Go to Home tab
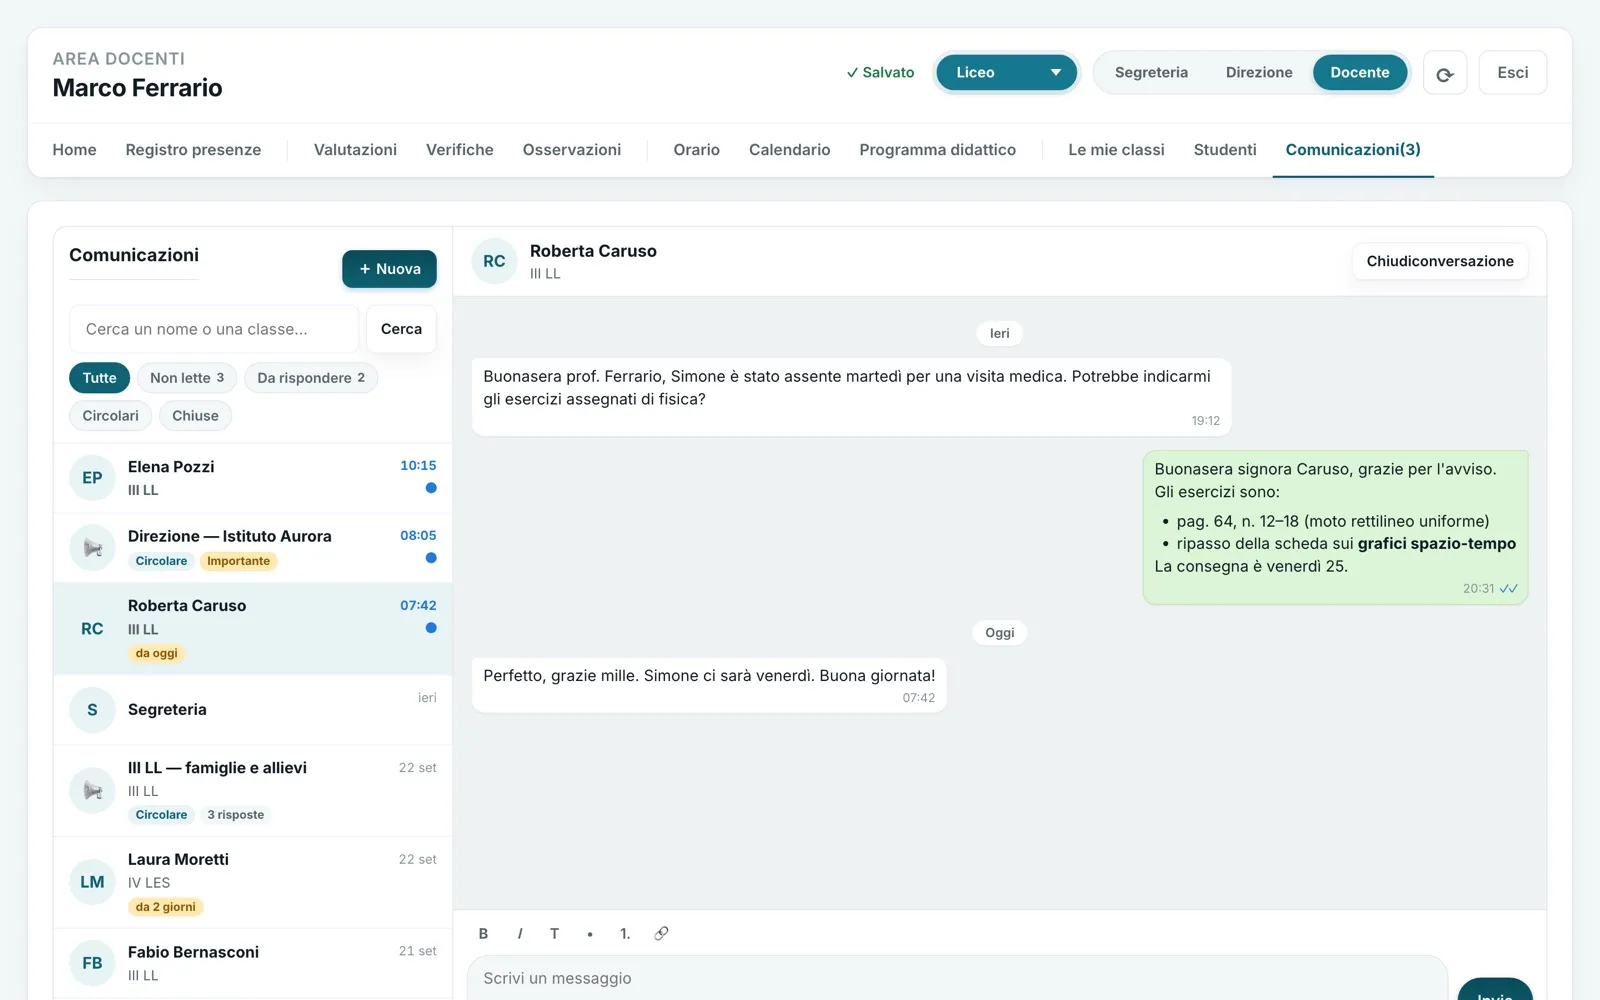Viewport: 1600px width, 1000px height. click(x=74, y=150)
